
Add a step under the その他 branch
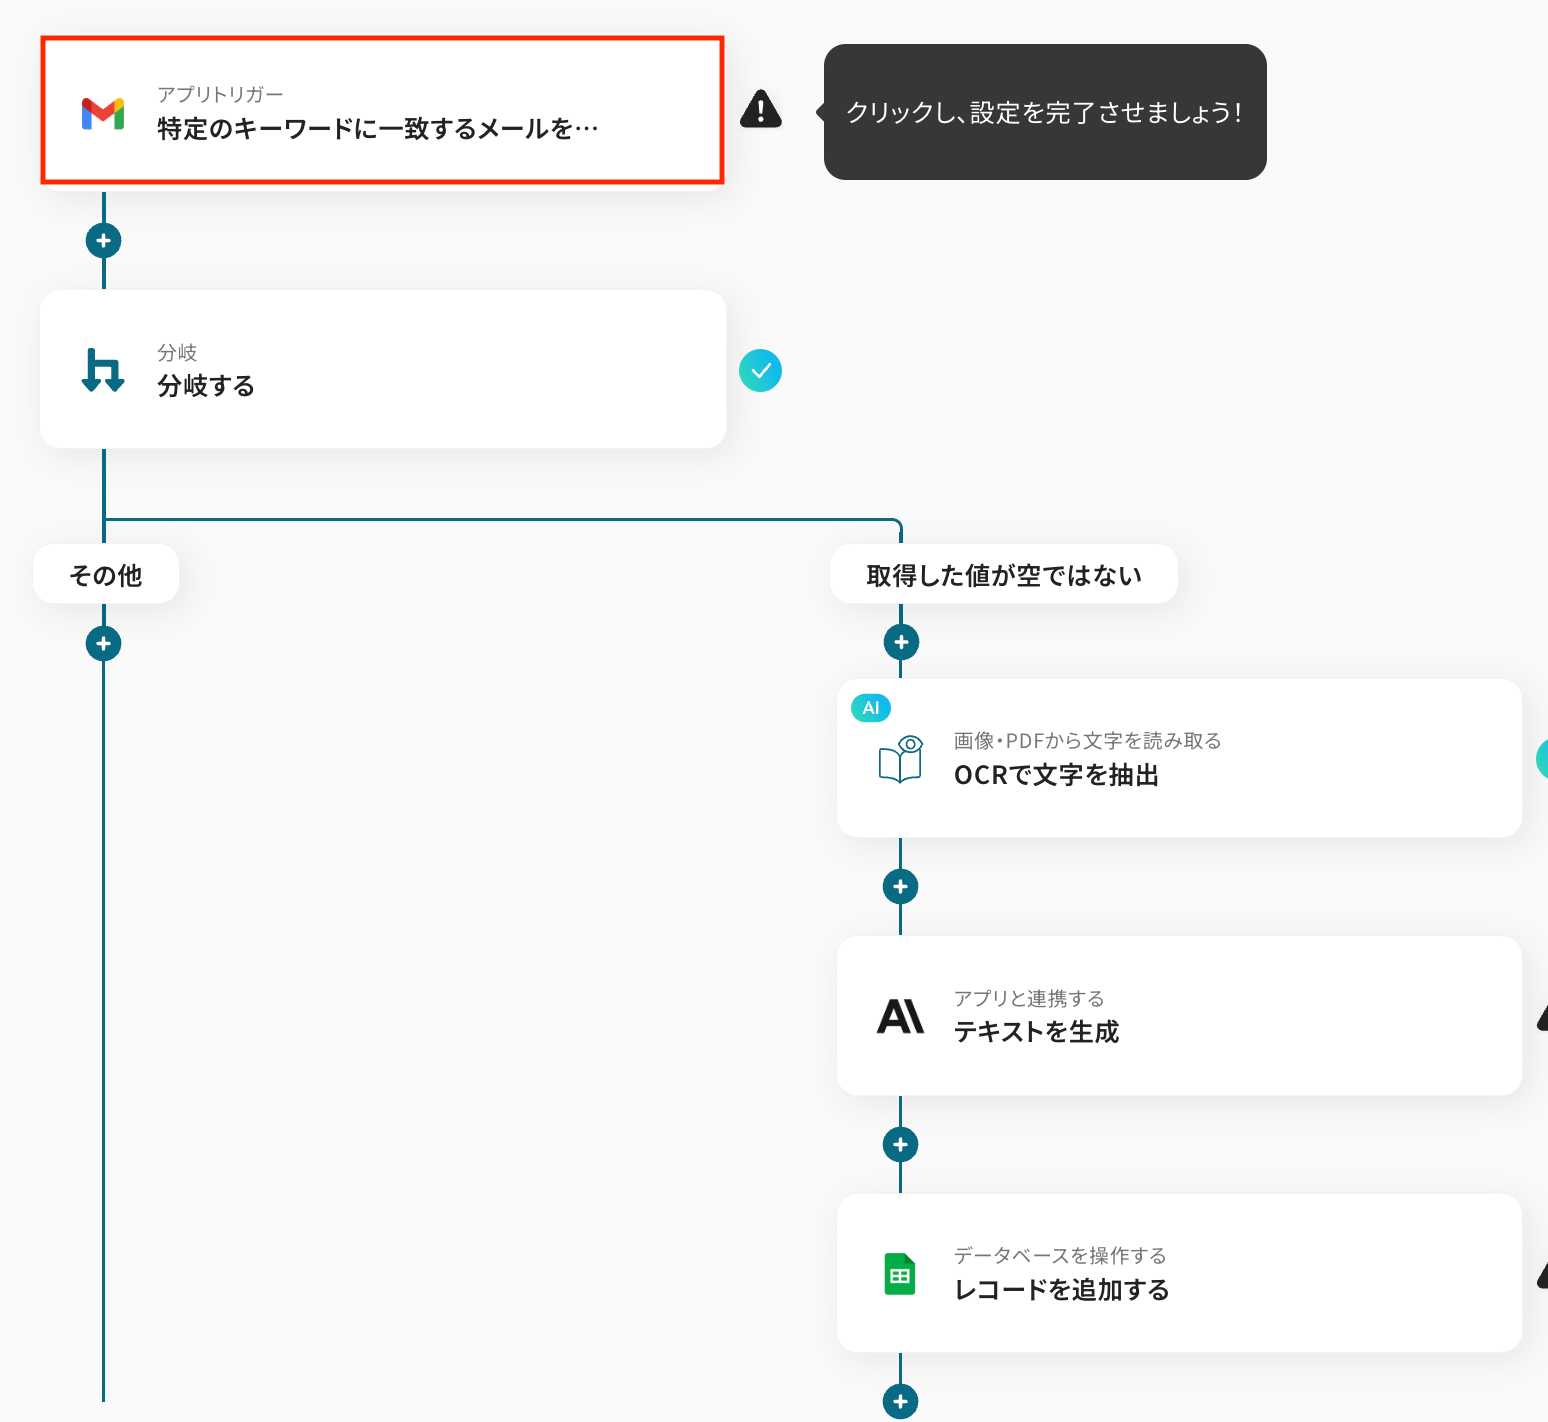104,643
